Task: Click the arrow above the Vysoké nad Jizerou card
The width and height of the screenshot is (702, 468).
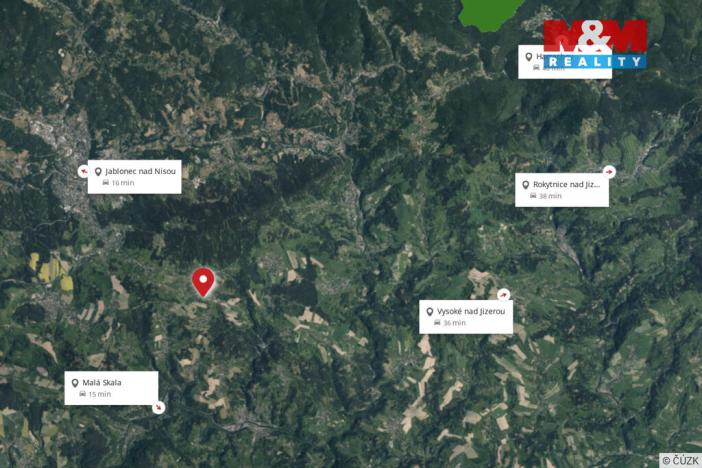Action: pos(504,294)
